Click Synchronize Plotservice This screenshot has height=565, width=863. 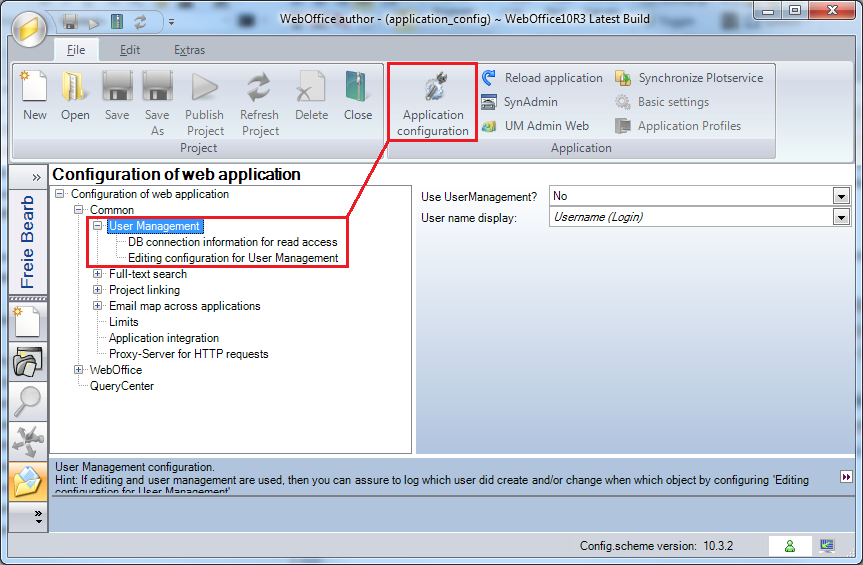coord(689,78)
